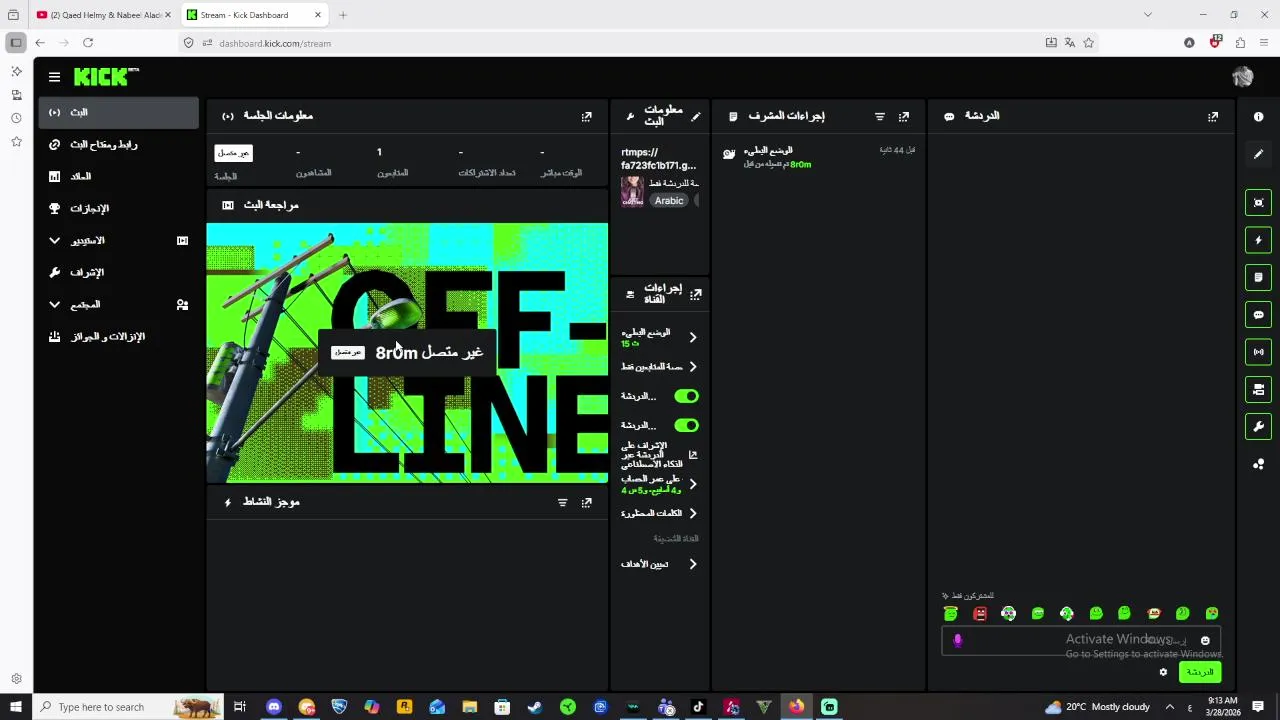Pop out the معلومات الجلسة session info panel
Image resolution: width=1280 pixels, height=720 pixels.
586,116
